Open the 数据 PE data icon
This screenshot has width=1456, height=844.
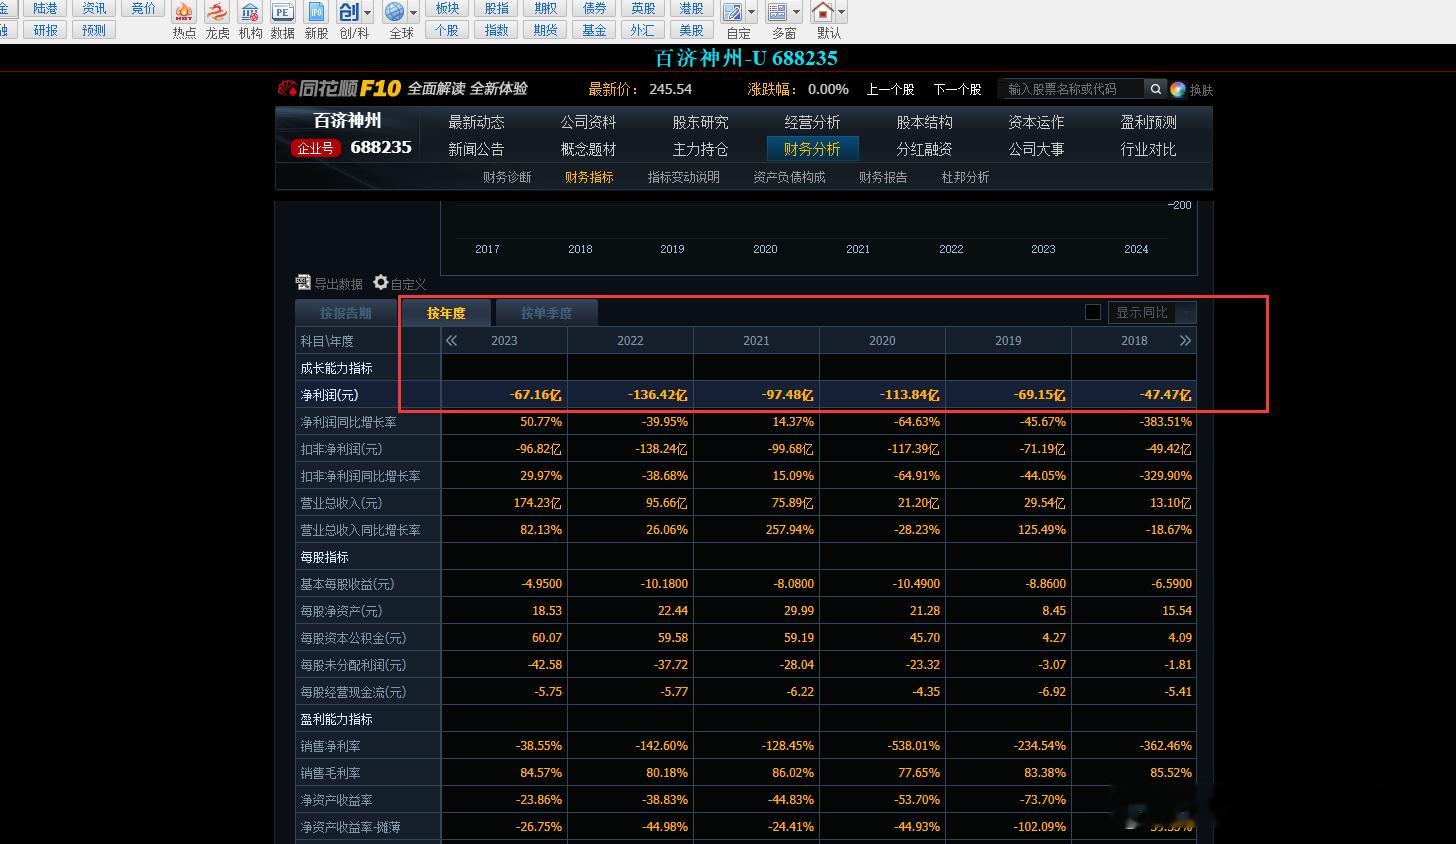pos(283,12)
